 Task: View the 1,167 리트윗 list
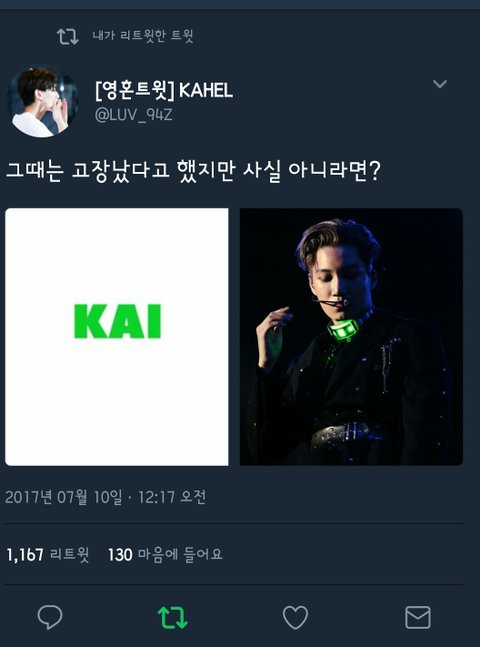[48, 555]
